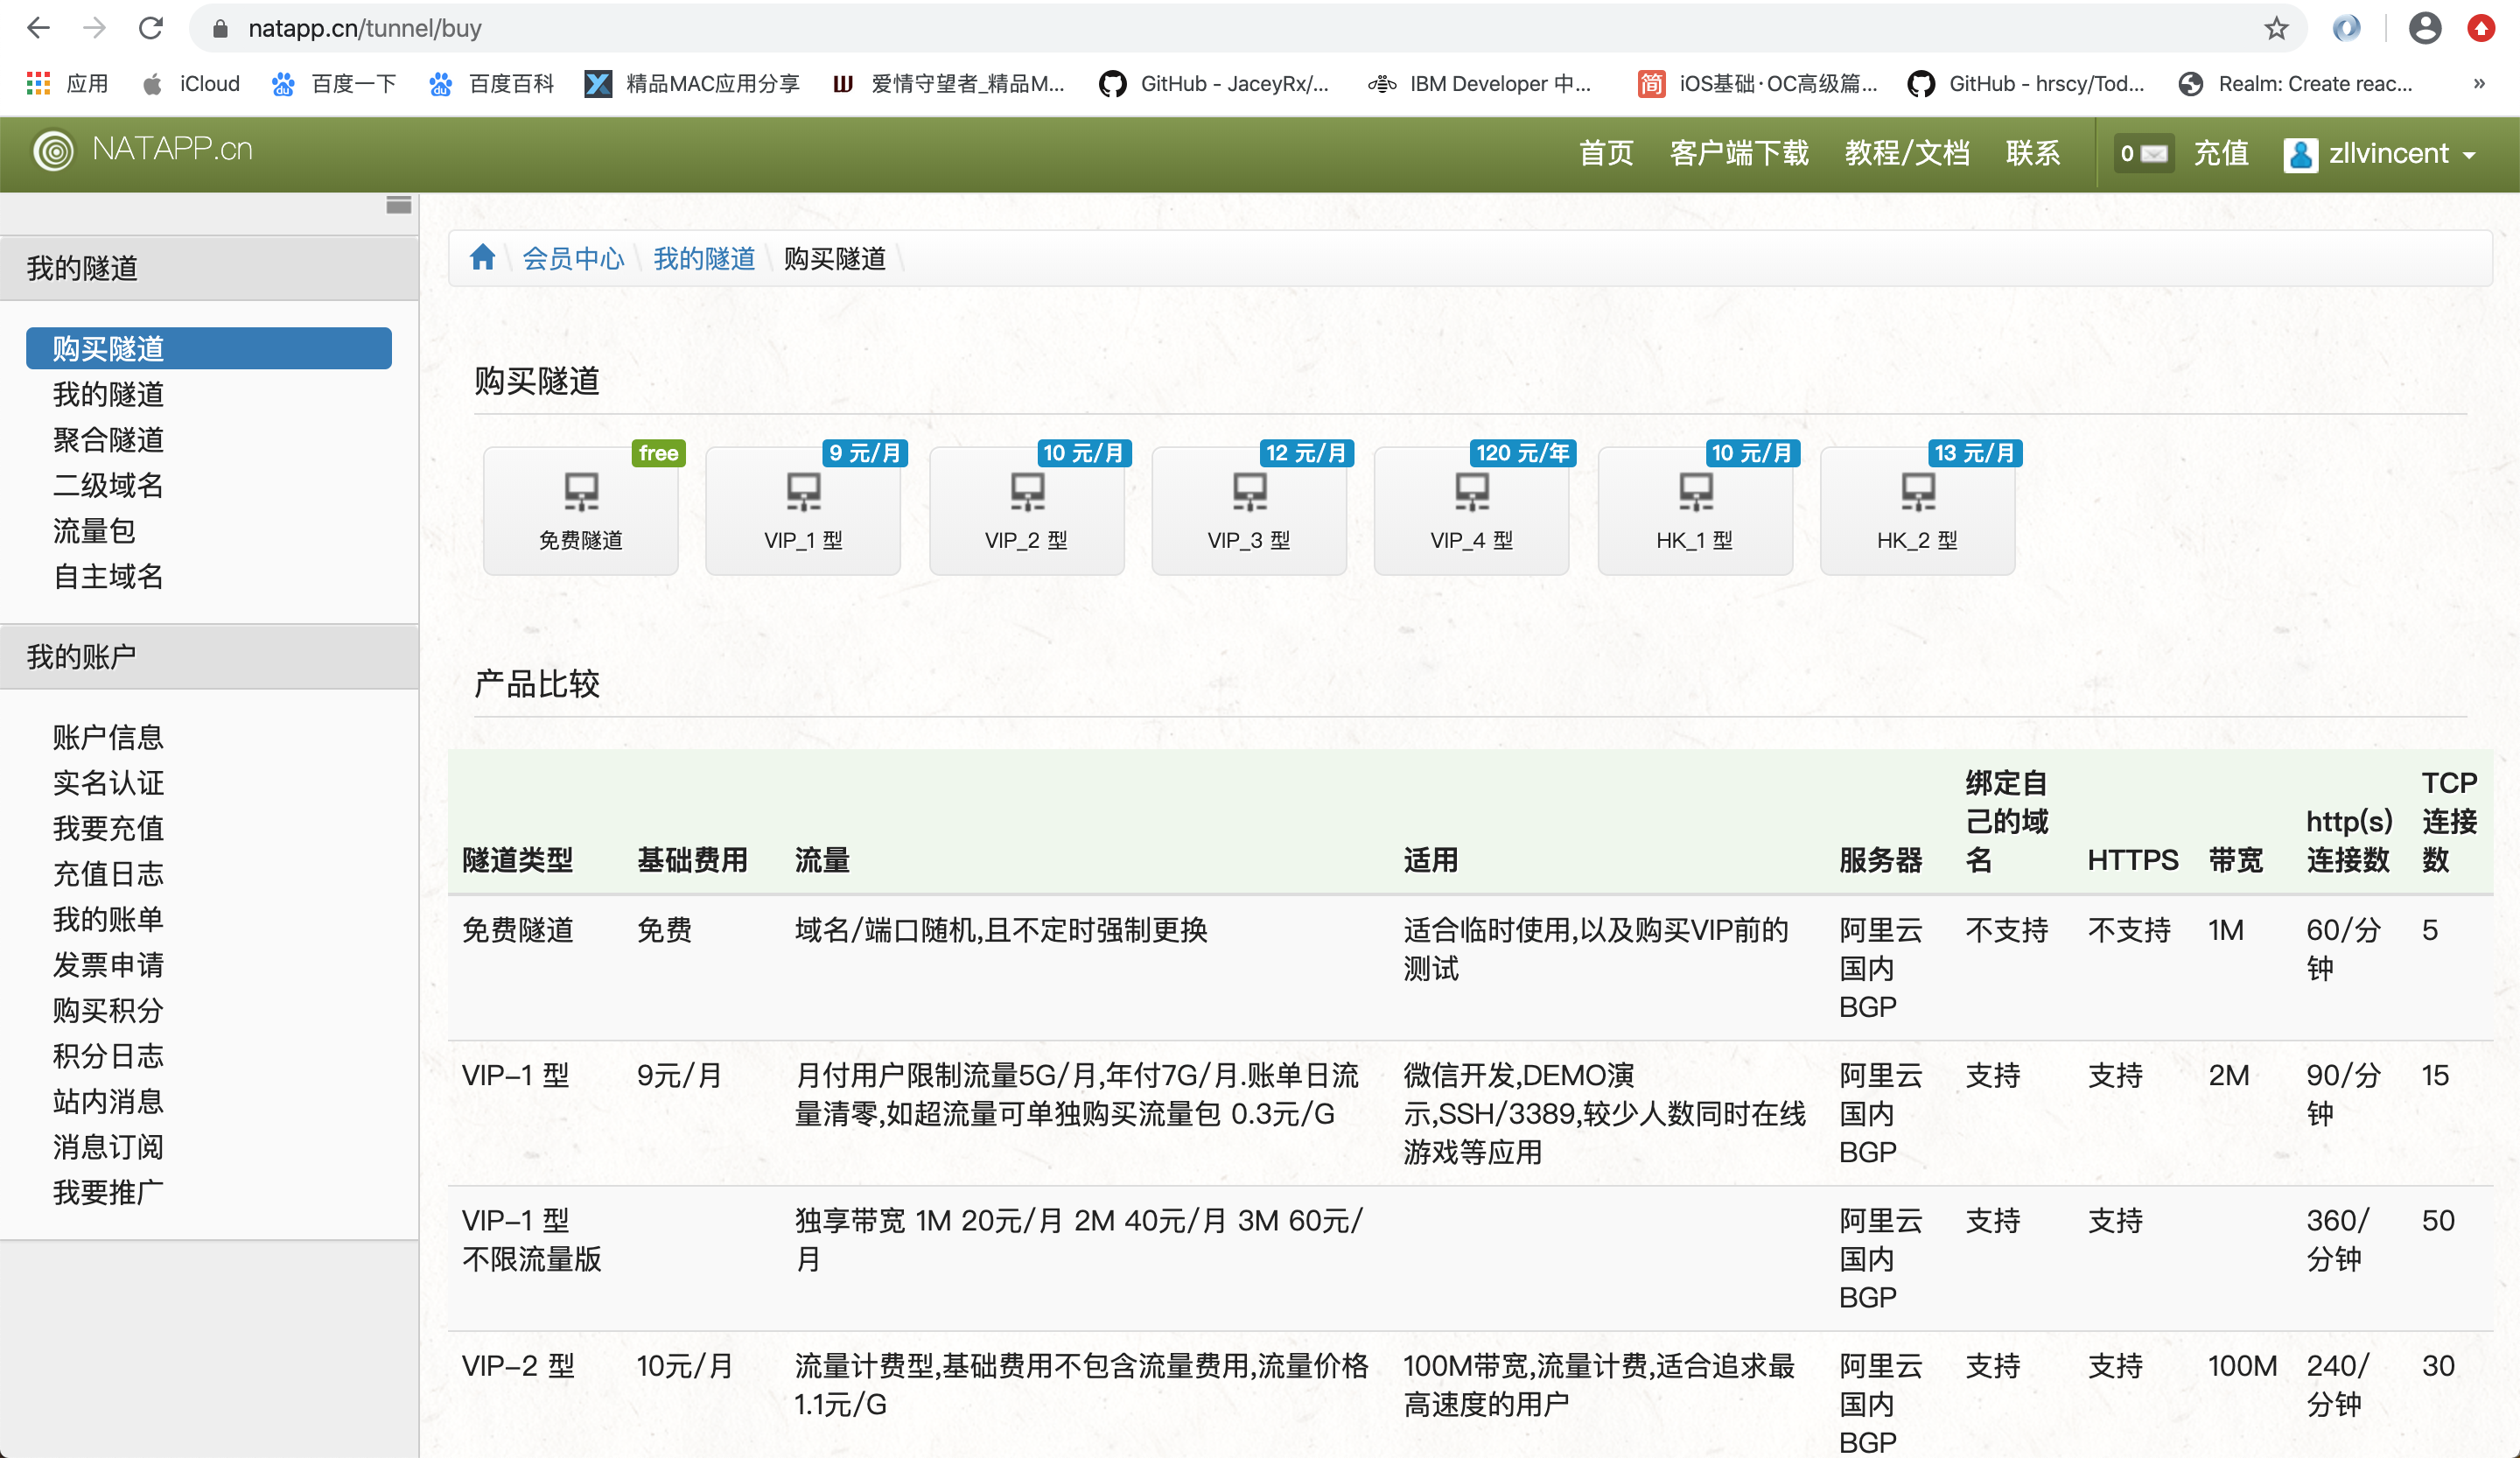Open 自主域名 in the sidebar
Image resolution: width=2520 pixels, height=1458 pixels.
click(x=108, y=576)
